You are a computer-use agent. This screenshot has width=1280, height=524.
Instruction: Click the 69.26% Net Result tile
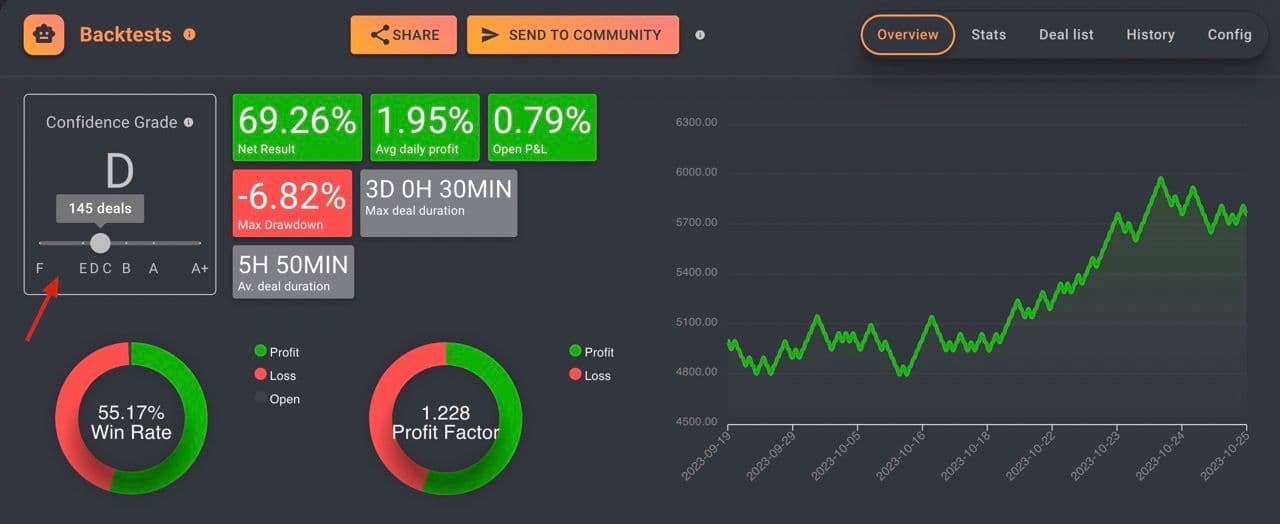297,128
